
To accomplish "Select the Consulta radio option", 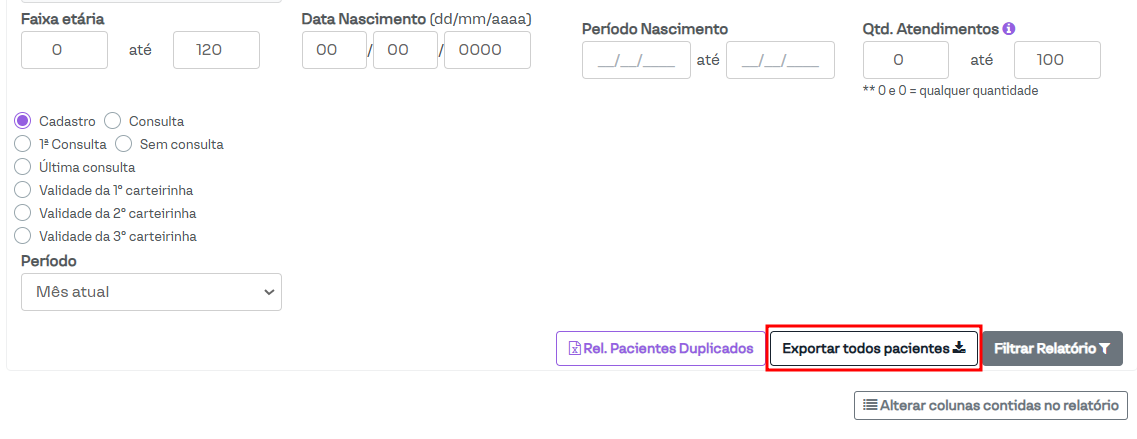I will coord(113,121).
